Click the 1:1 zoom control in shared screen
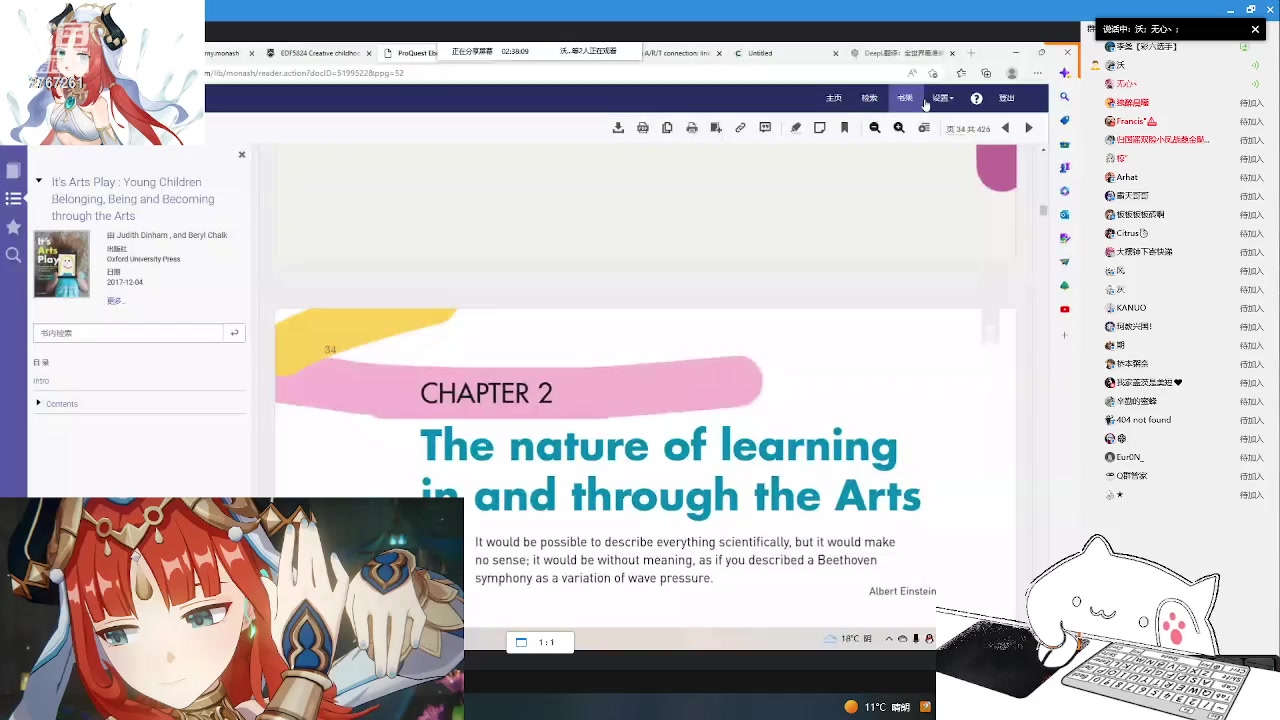The height and width of the screenshot is (720, 1280). click(540, 642)
